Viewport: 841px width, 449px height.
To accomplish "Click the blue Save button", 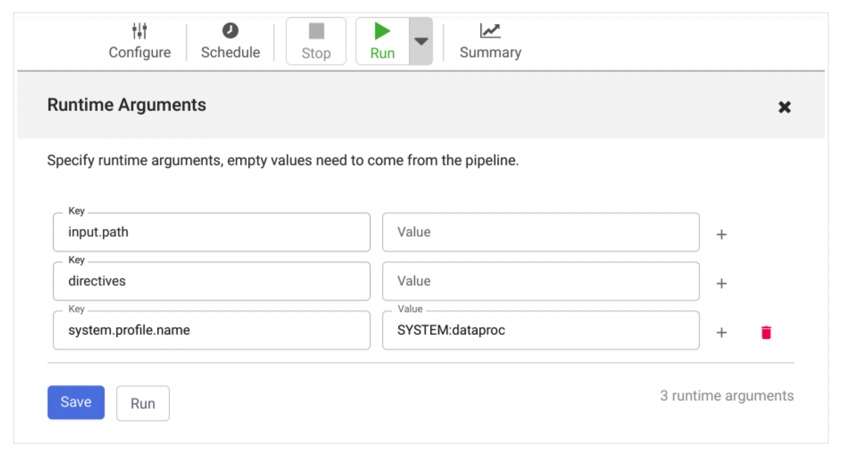I will 76,402.
